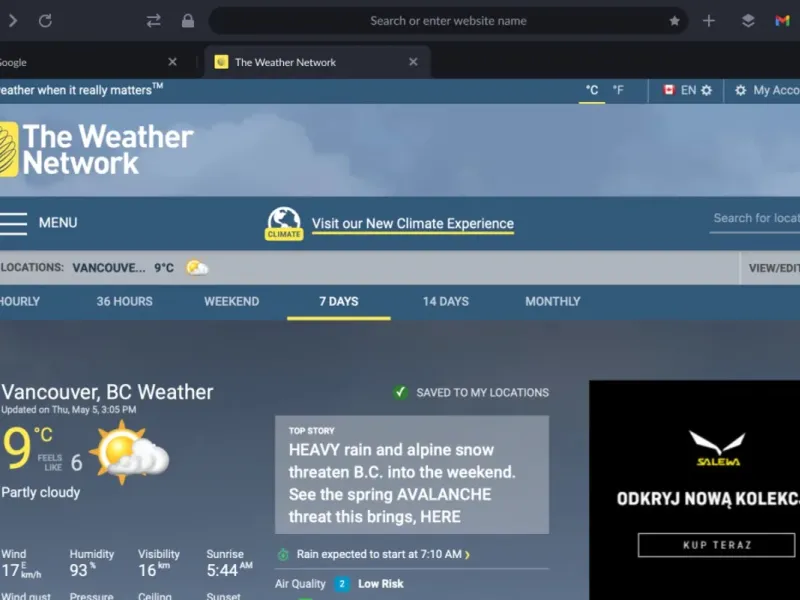Viewport: 800px width, 600px height.
Task: Bookmark page with the star icon
Action: tap(674, 21)
